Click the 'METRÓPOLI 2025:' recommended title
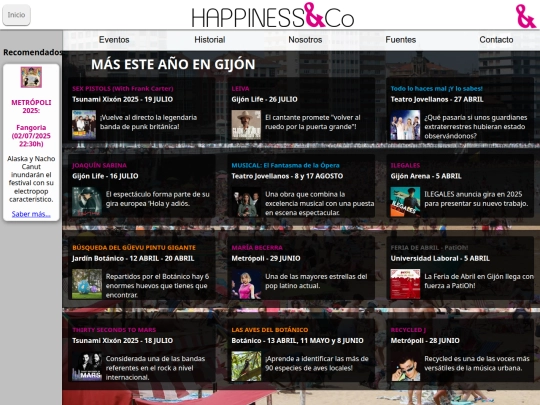Image resolution: width=540 pixels, height=405 pixels. tap(31, 106)
